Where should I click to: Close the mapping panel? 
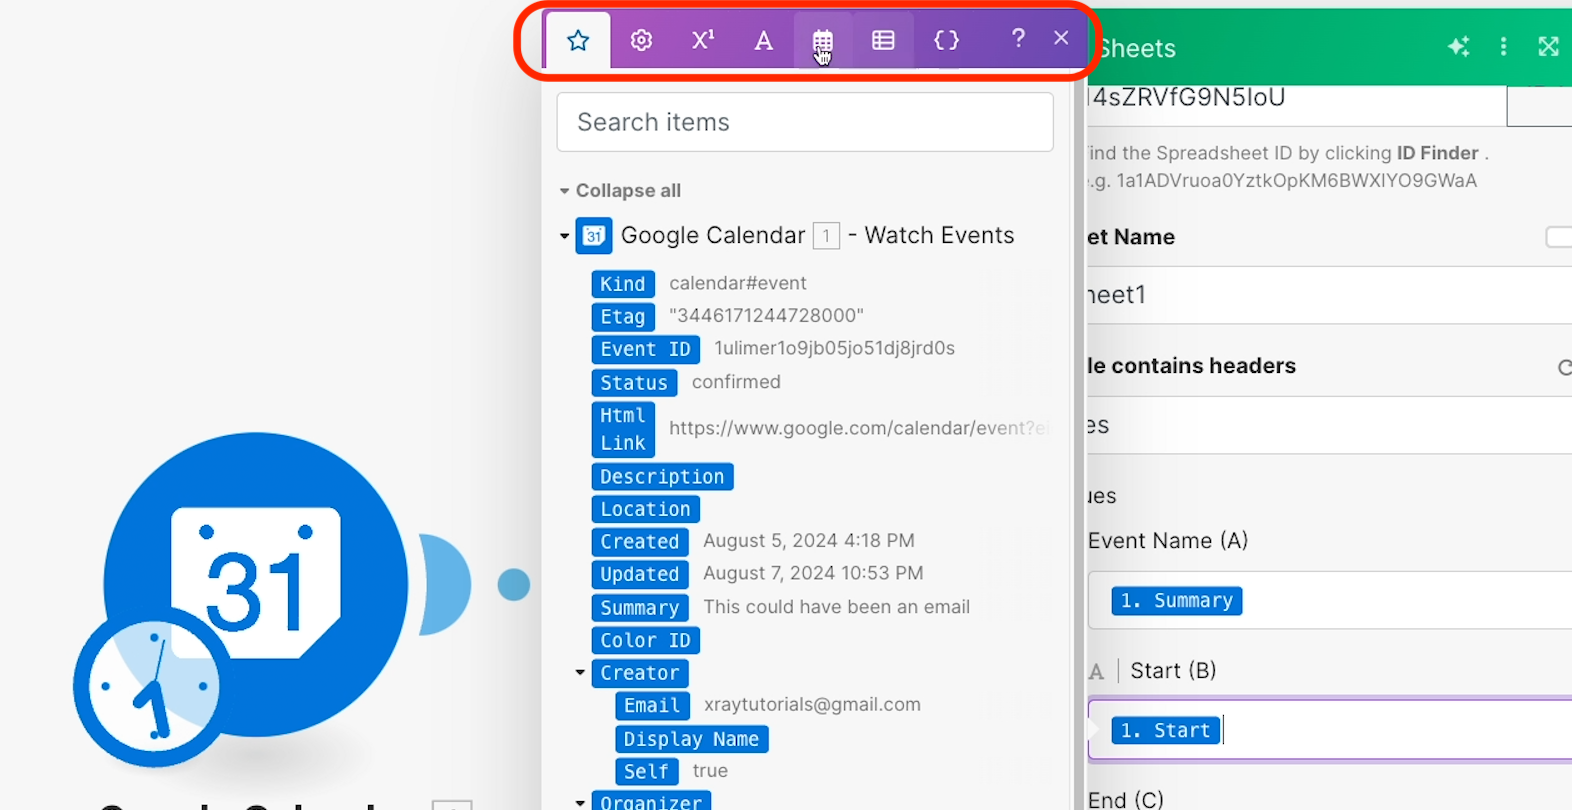coord(1061,38)
